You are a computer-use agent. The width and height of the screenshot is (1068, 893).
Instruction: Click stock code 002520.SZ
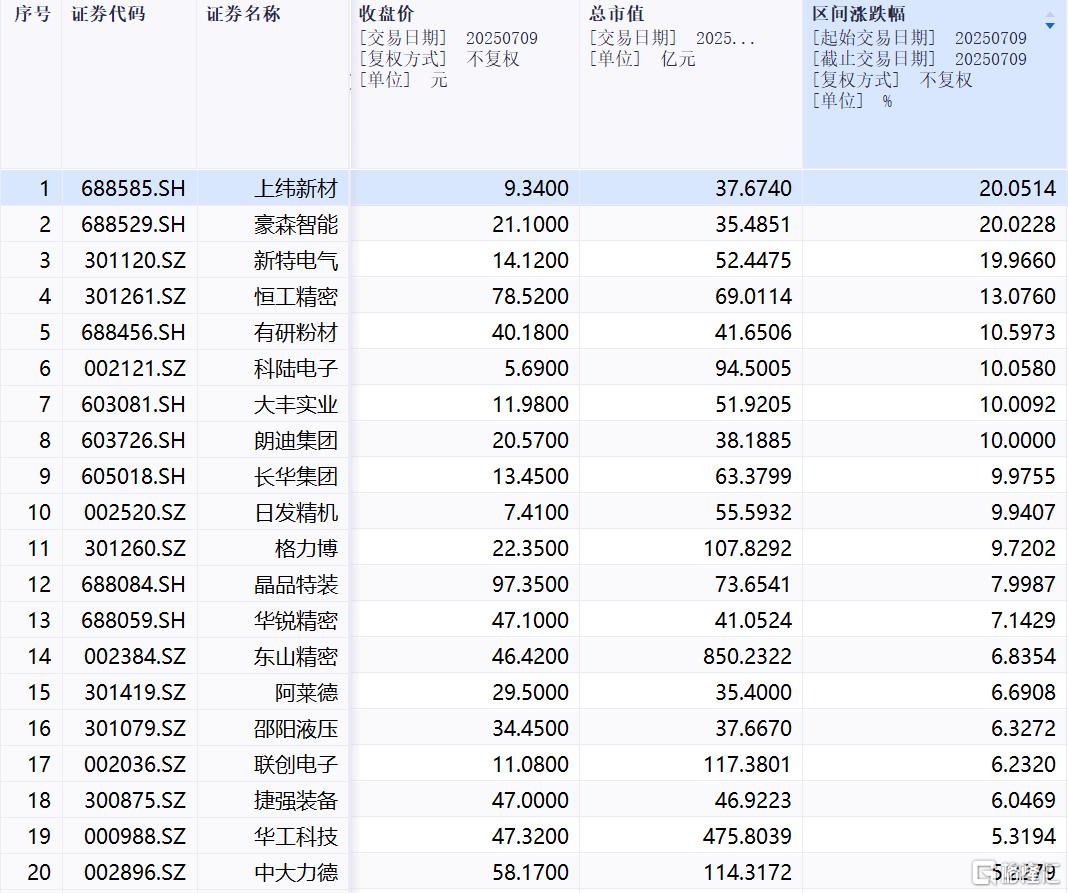[x=135, y=512]
